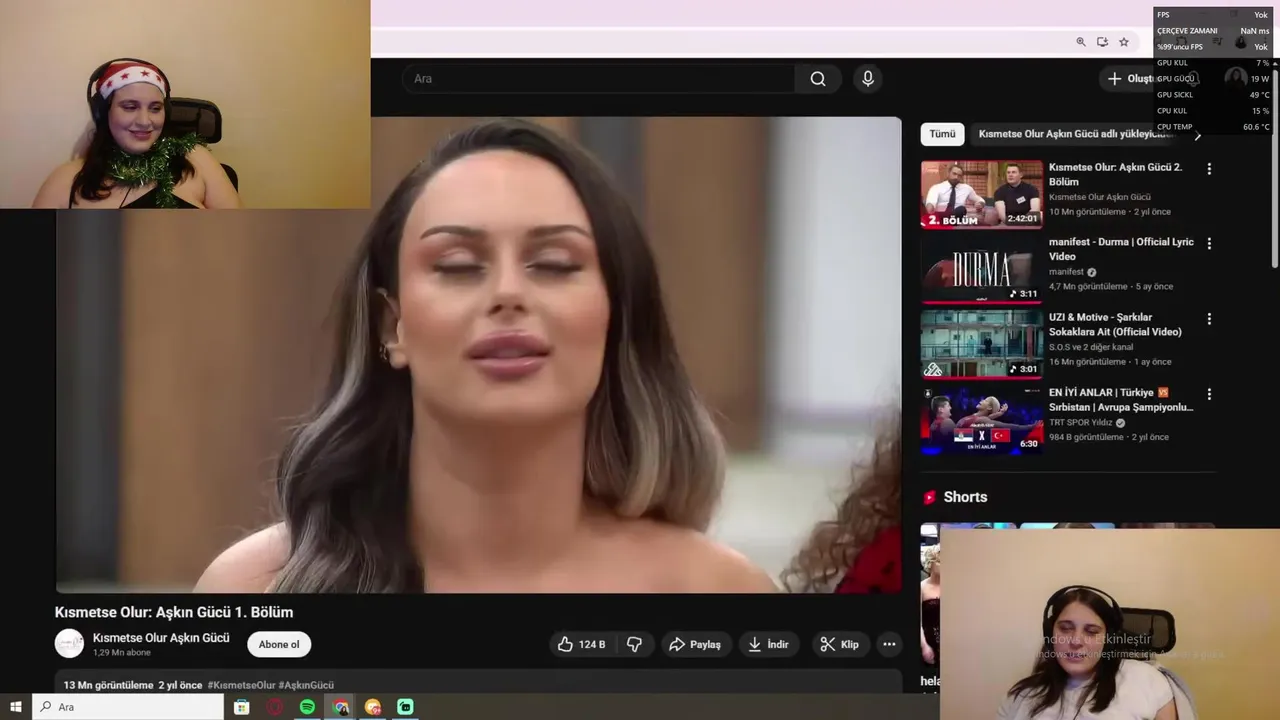Click title 'EN İYİ ANLAR | Türkiye Sırbistan'
This screenshot has height=720, width=1280.
click(1121, 400)
